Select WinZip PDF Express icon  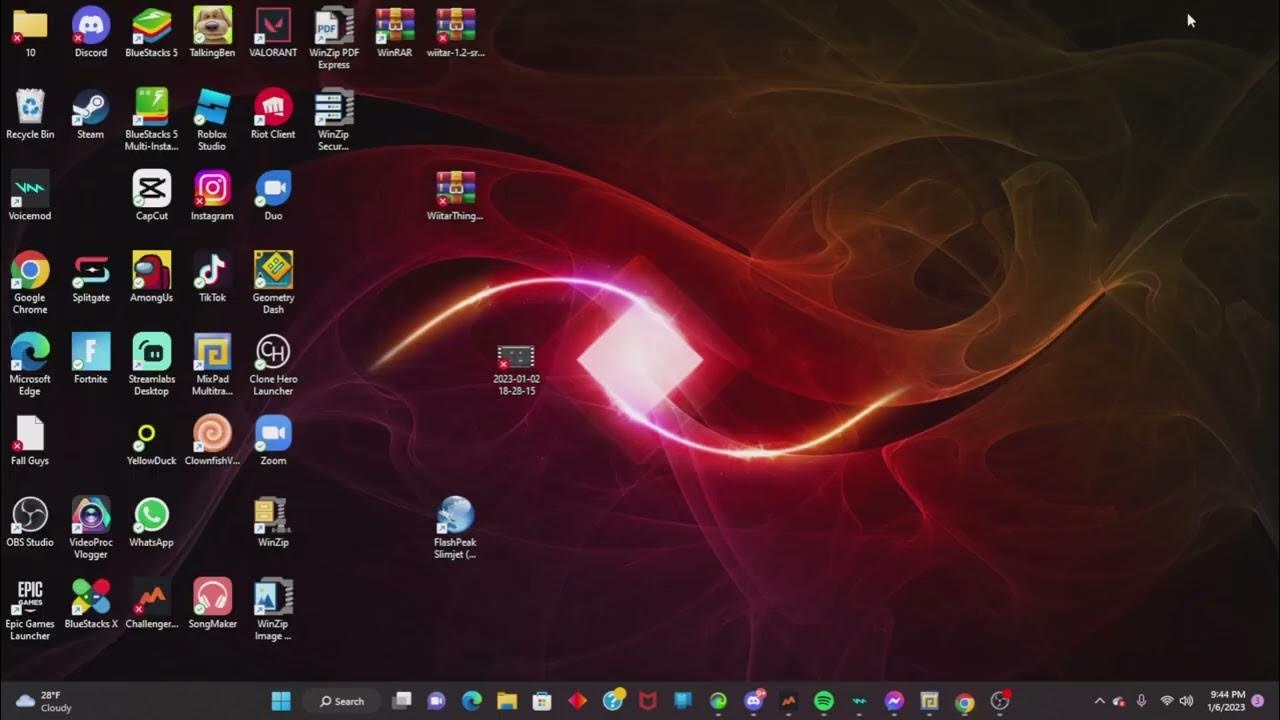(x=334, y=38)
